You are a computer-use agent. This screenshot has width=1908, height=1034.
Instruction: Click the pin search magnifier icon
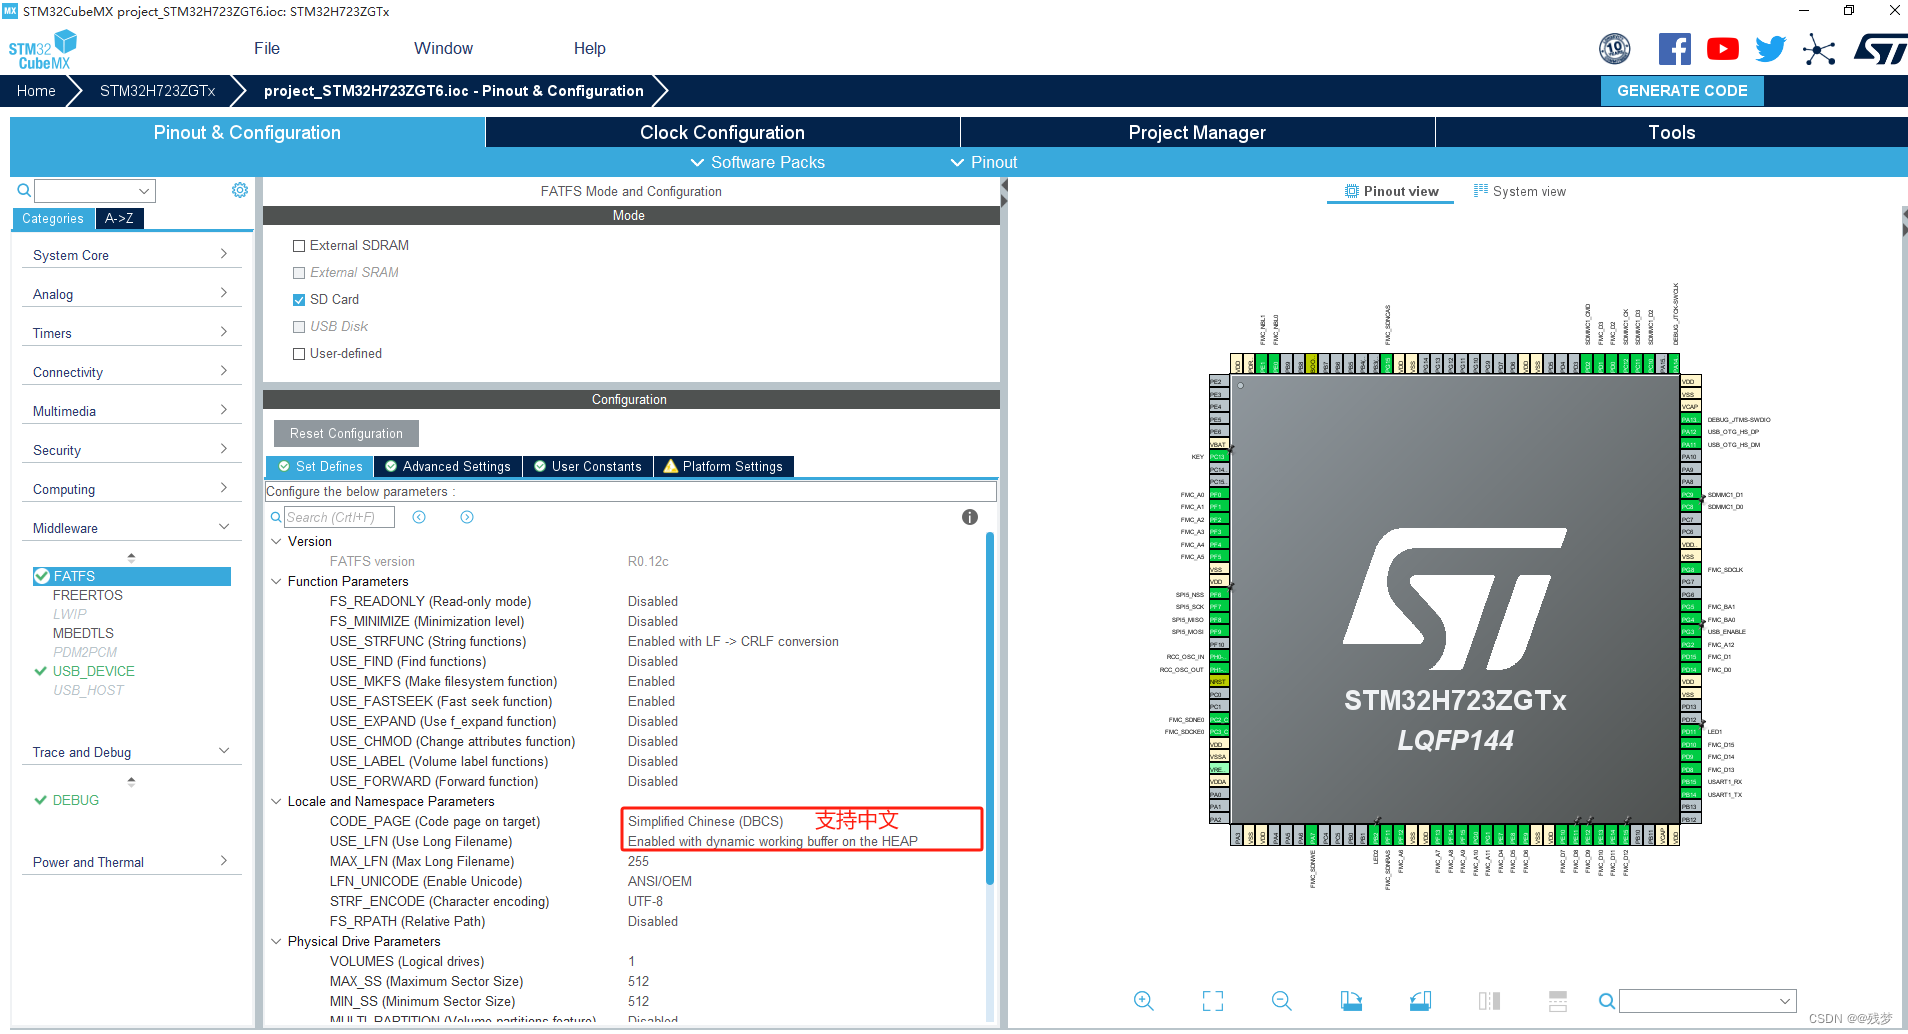click(1606, 1001)
